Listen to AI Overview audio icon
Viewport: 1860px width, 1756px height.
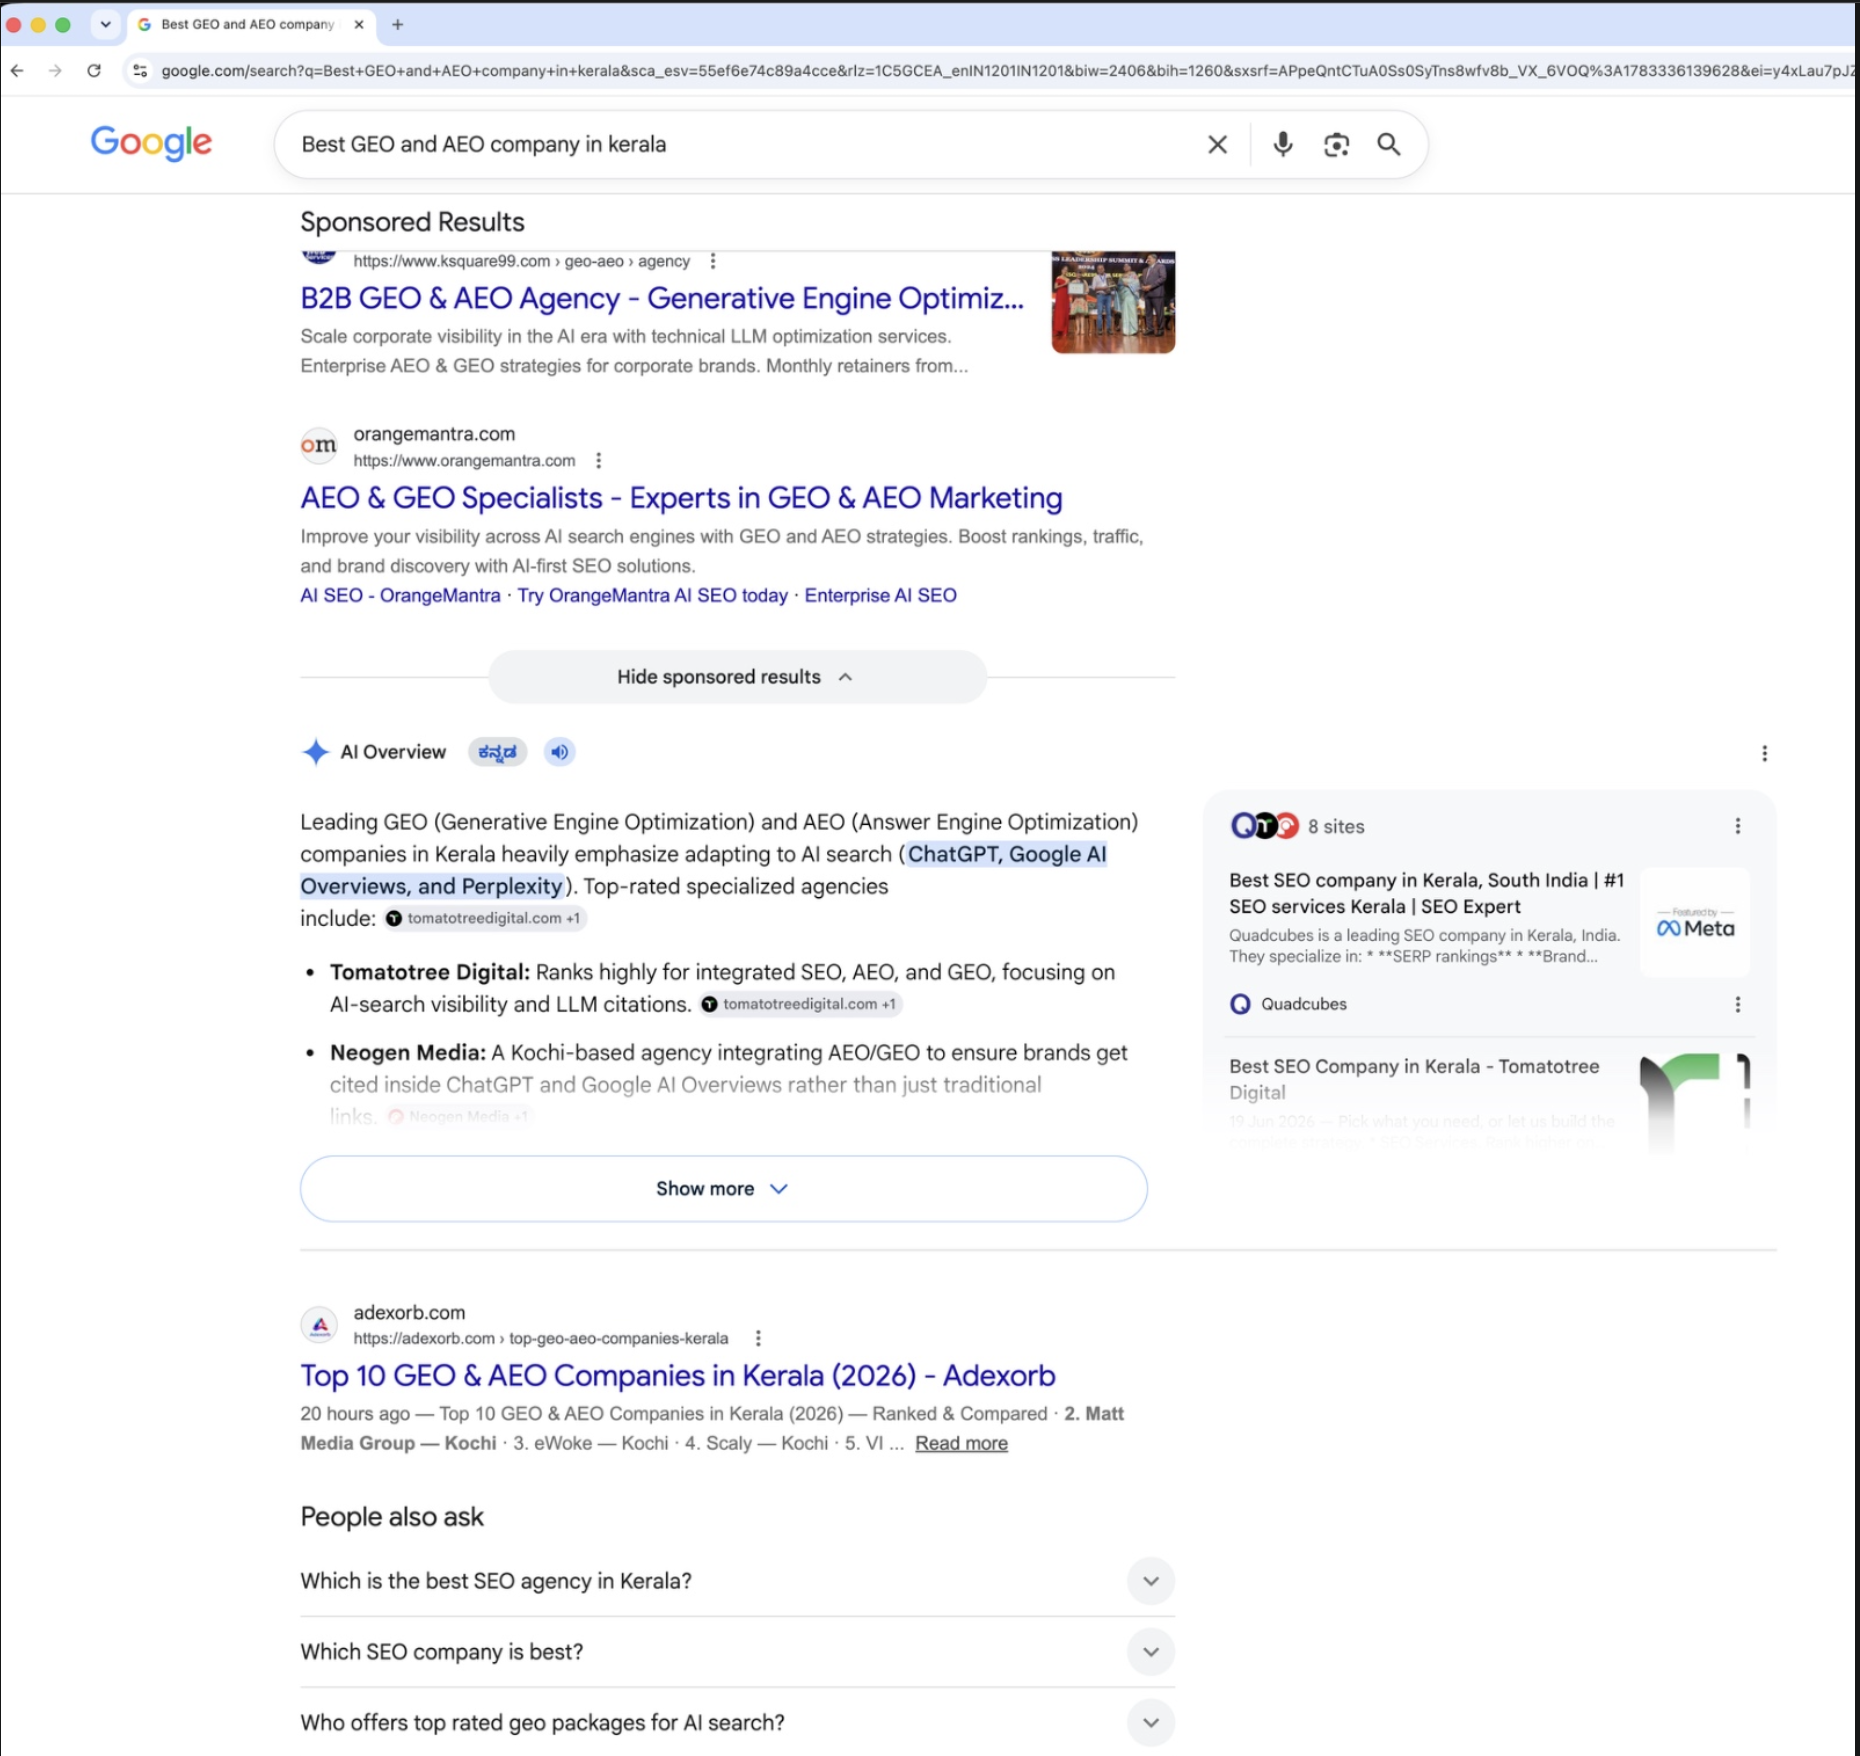(x=560, y=752)
